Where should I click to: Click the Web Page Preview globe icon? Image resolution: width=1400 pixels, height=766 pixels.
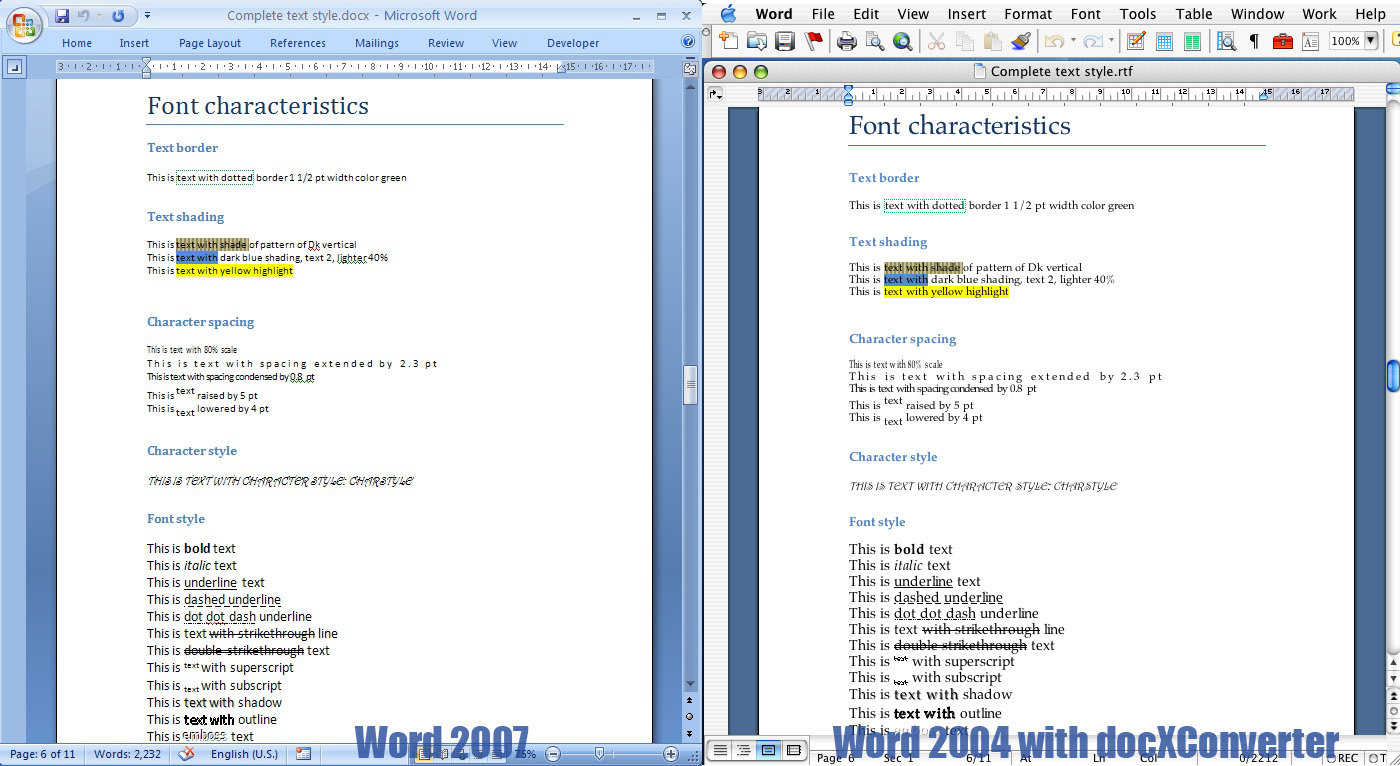tap(903, 41)
